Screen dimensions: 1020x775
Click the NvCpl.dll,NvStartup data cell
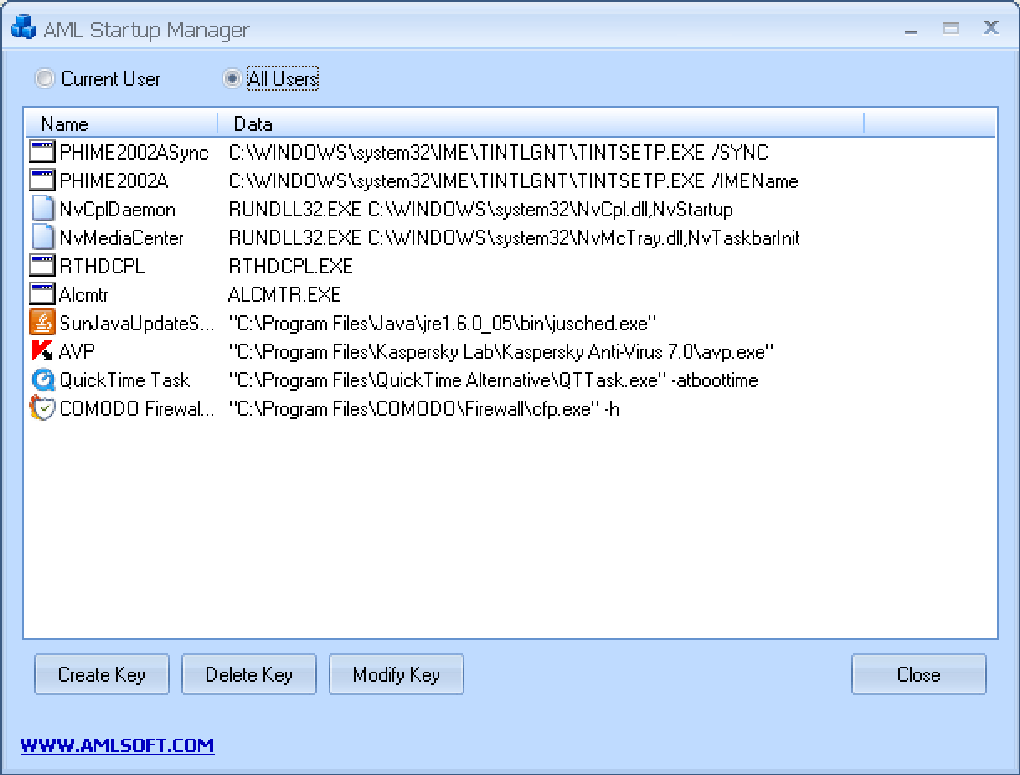[x=481, y=210]
